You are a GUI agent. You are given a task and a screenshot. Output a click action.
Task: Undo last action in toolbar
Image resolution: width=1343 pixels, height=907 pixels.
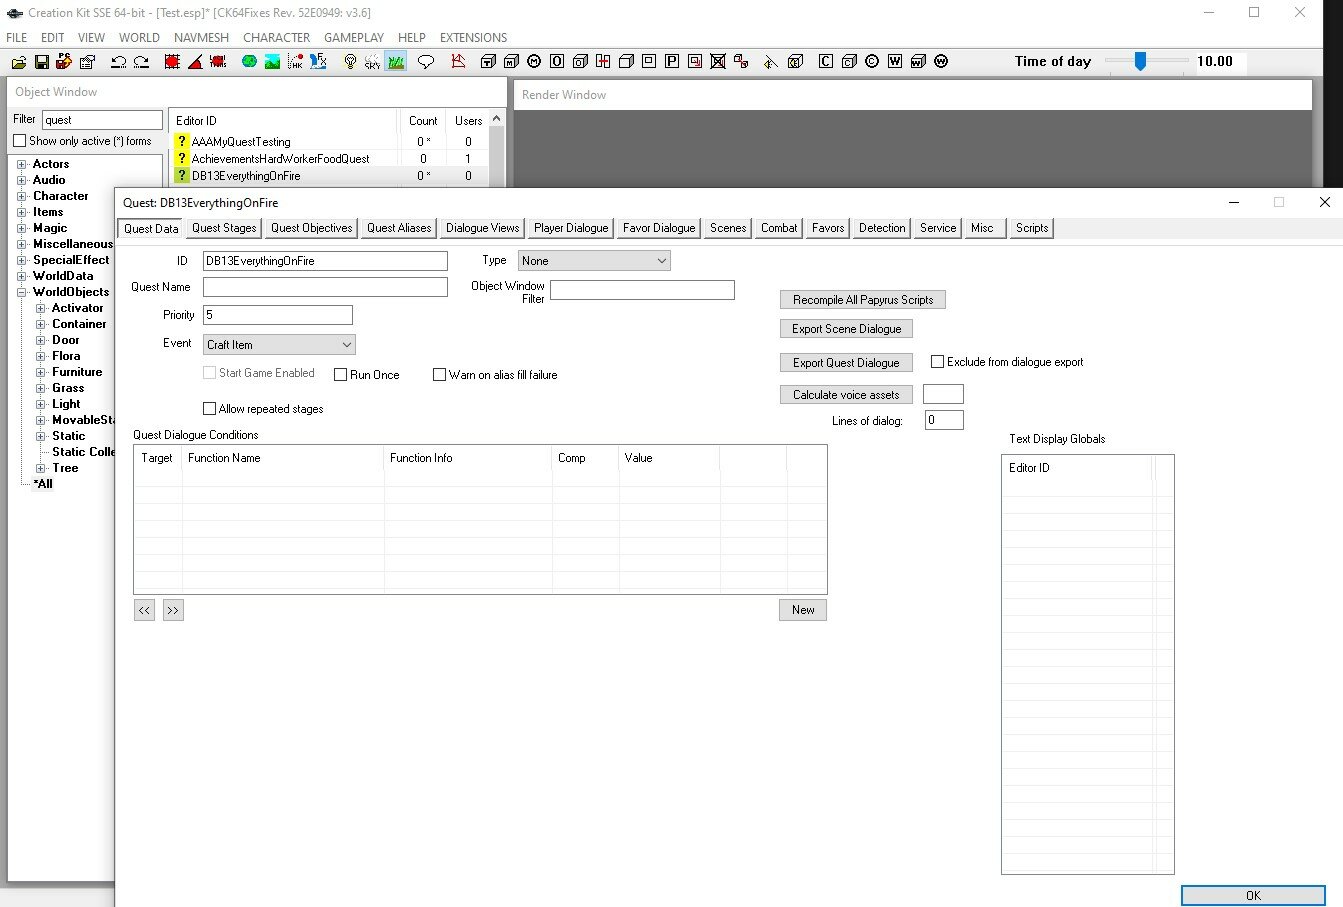pyautogui.click(x=118, y=62)
